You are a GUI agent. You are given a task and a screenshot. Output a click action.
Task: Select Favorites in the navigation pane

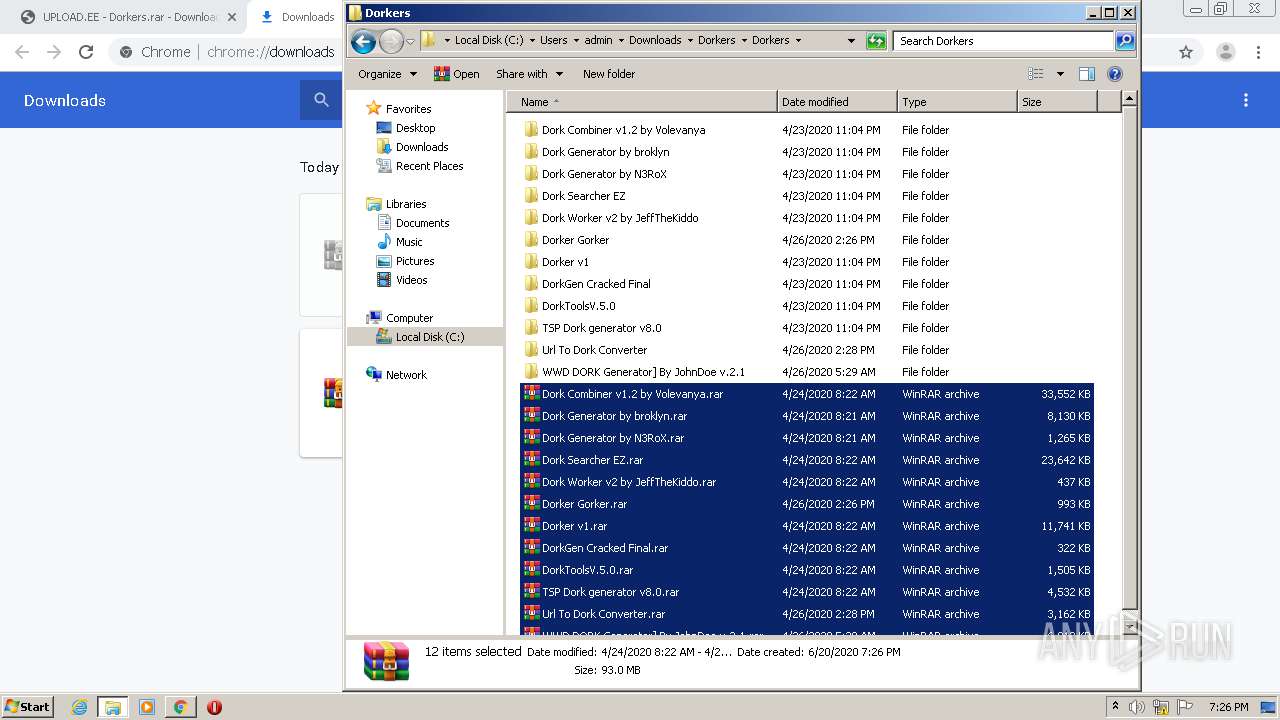tap(408, 109)
